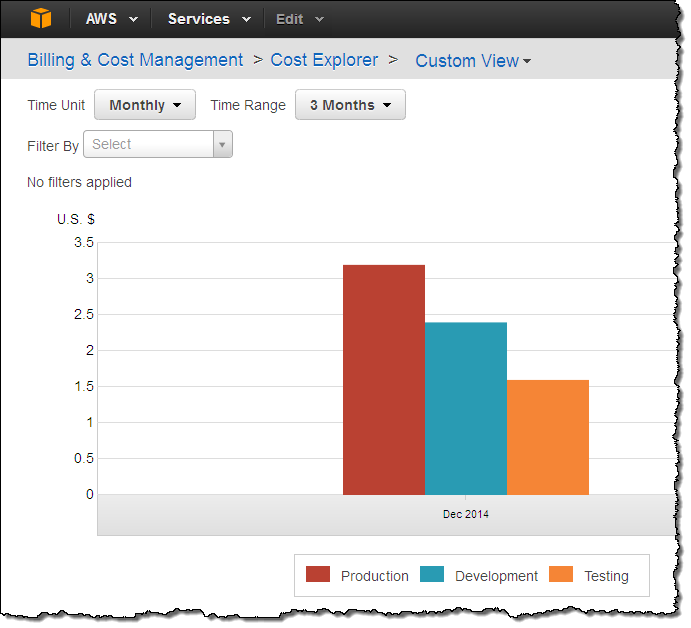Expand the Custom View dropdown
691x628 pixels.
473,61
